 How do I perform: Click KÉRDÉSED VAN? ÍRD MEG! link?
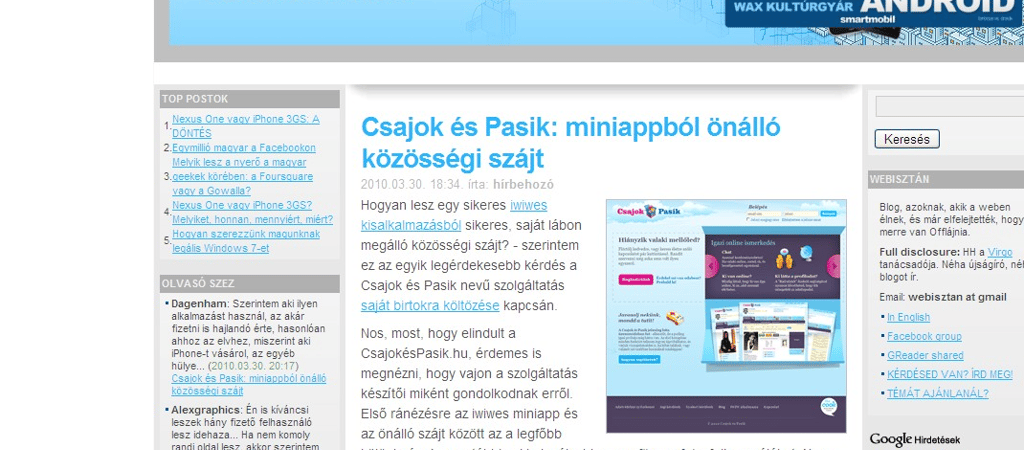pyautogui.click(x=949, y=374)
